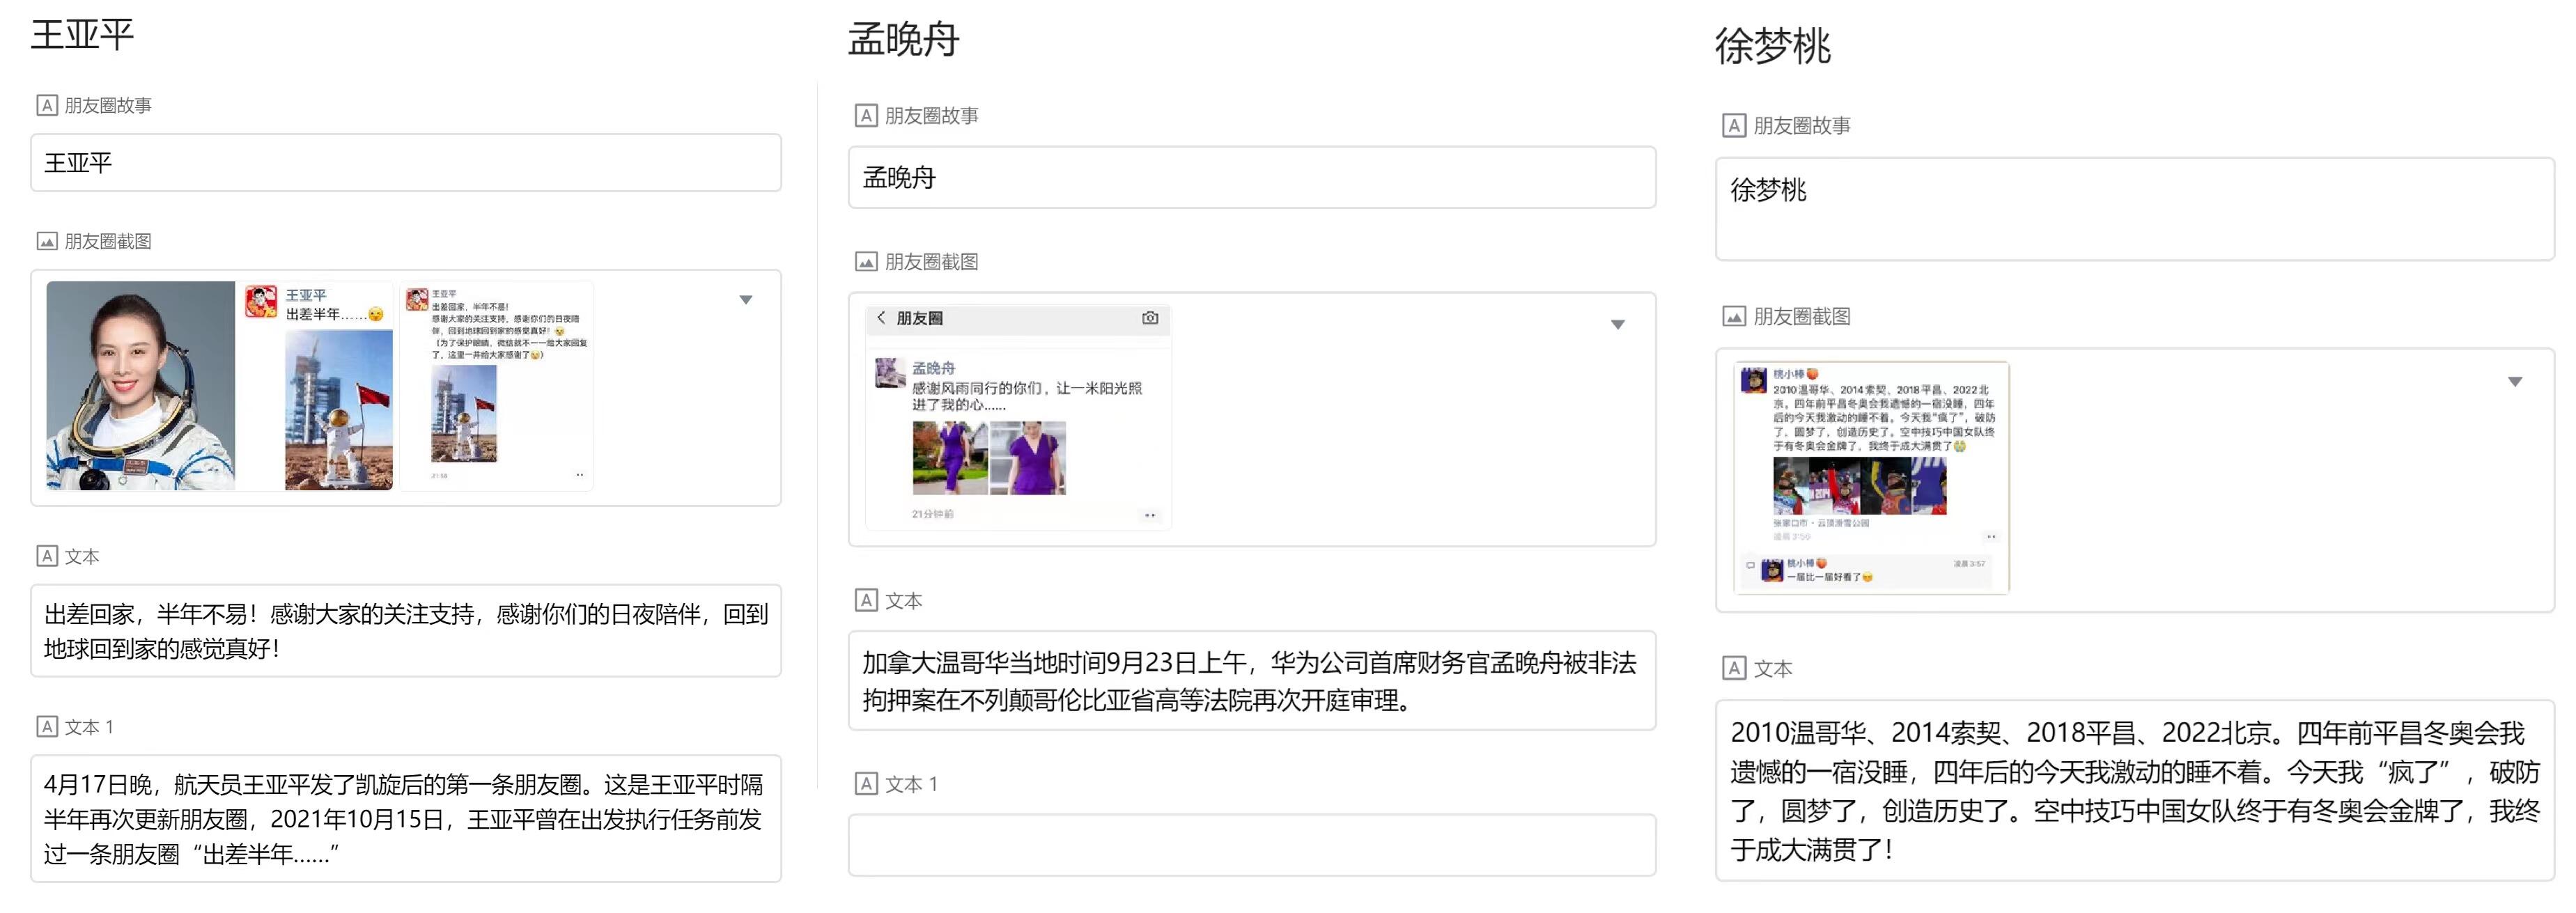Screen dimensions: 2576x913
Task: Click the back arrow in 孟晚舟 朋友圈 screenshot
Action: [x=881, y=318]
